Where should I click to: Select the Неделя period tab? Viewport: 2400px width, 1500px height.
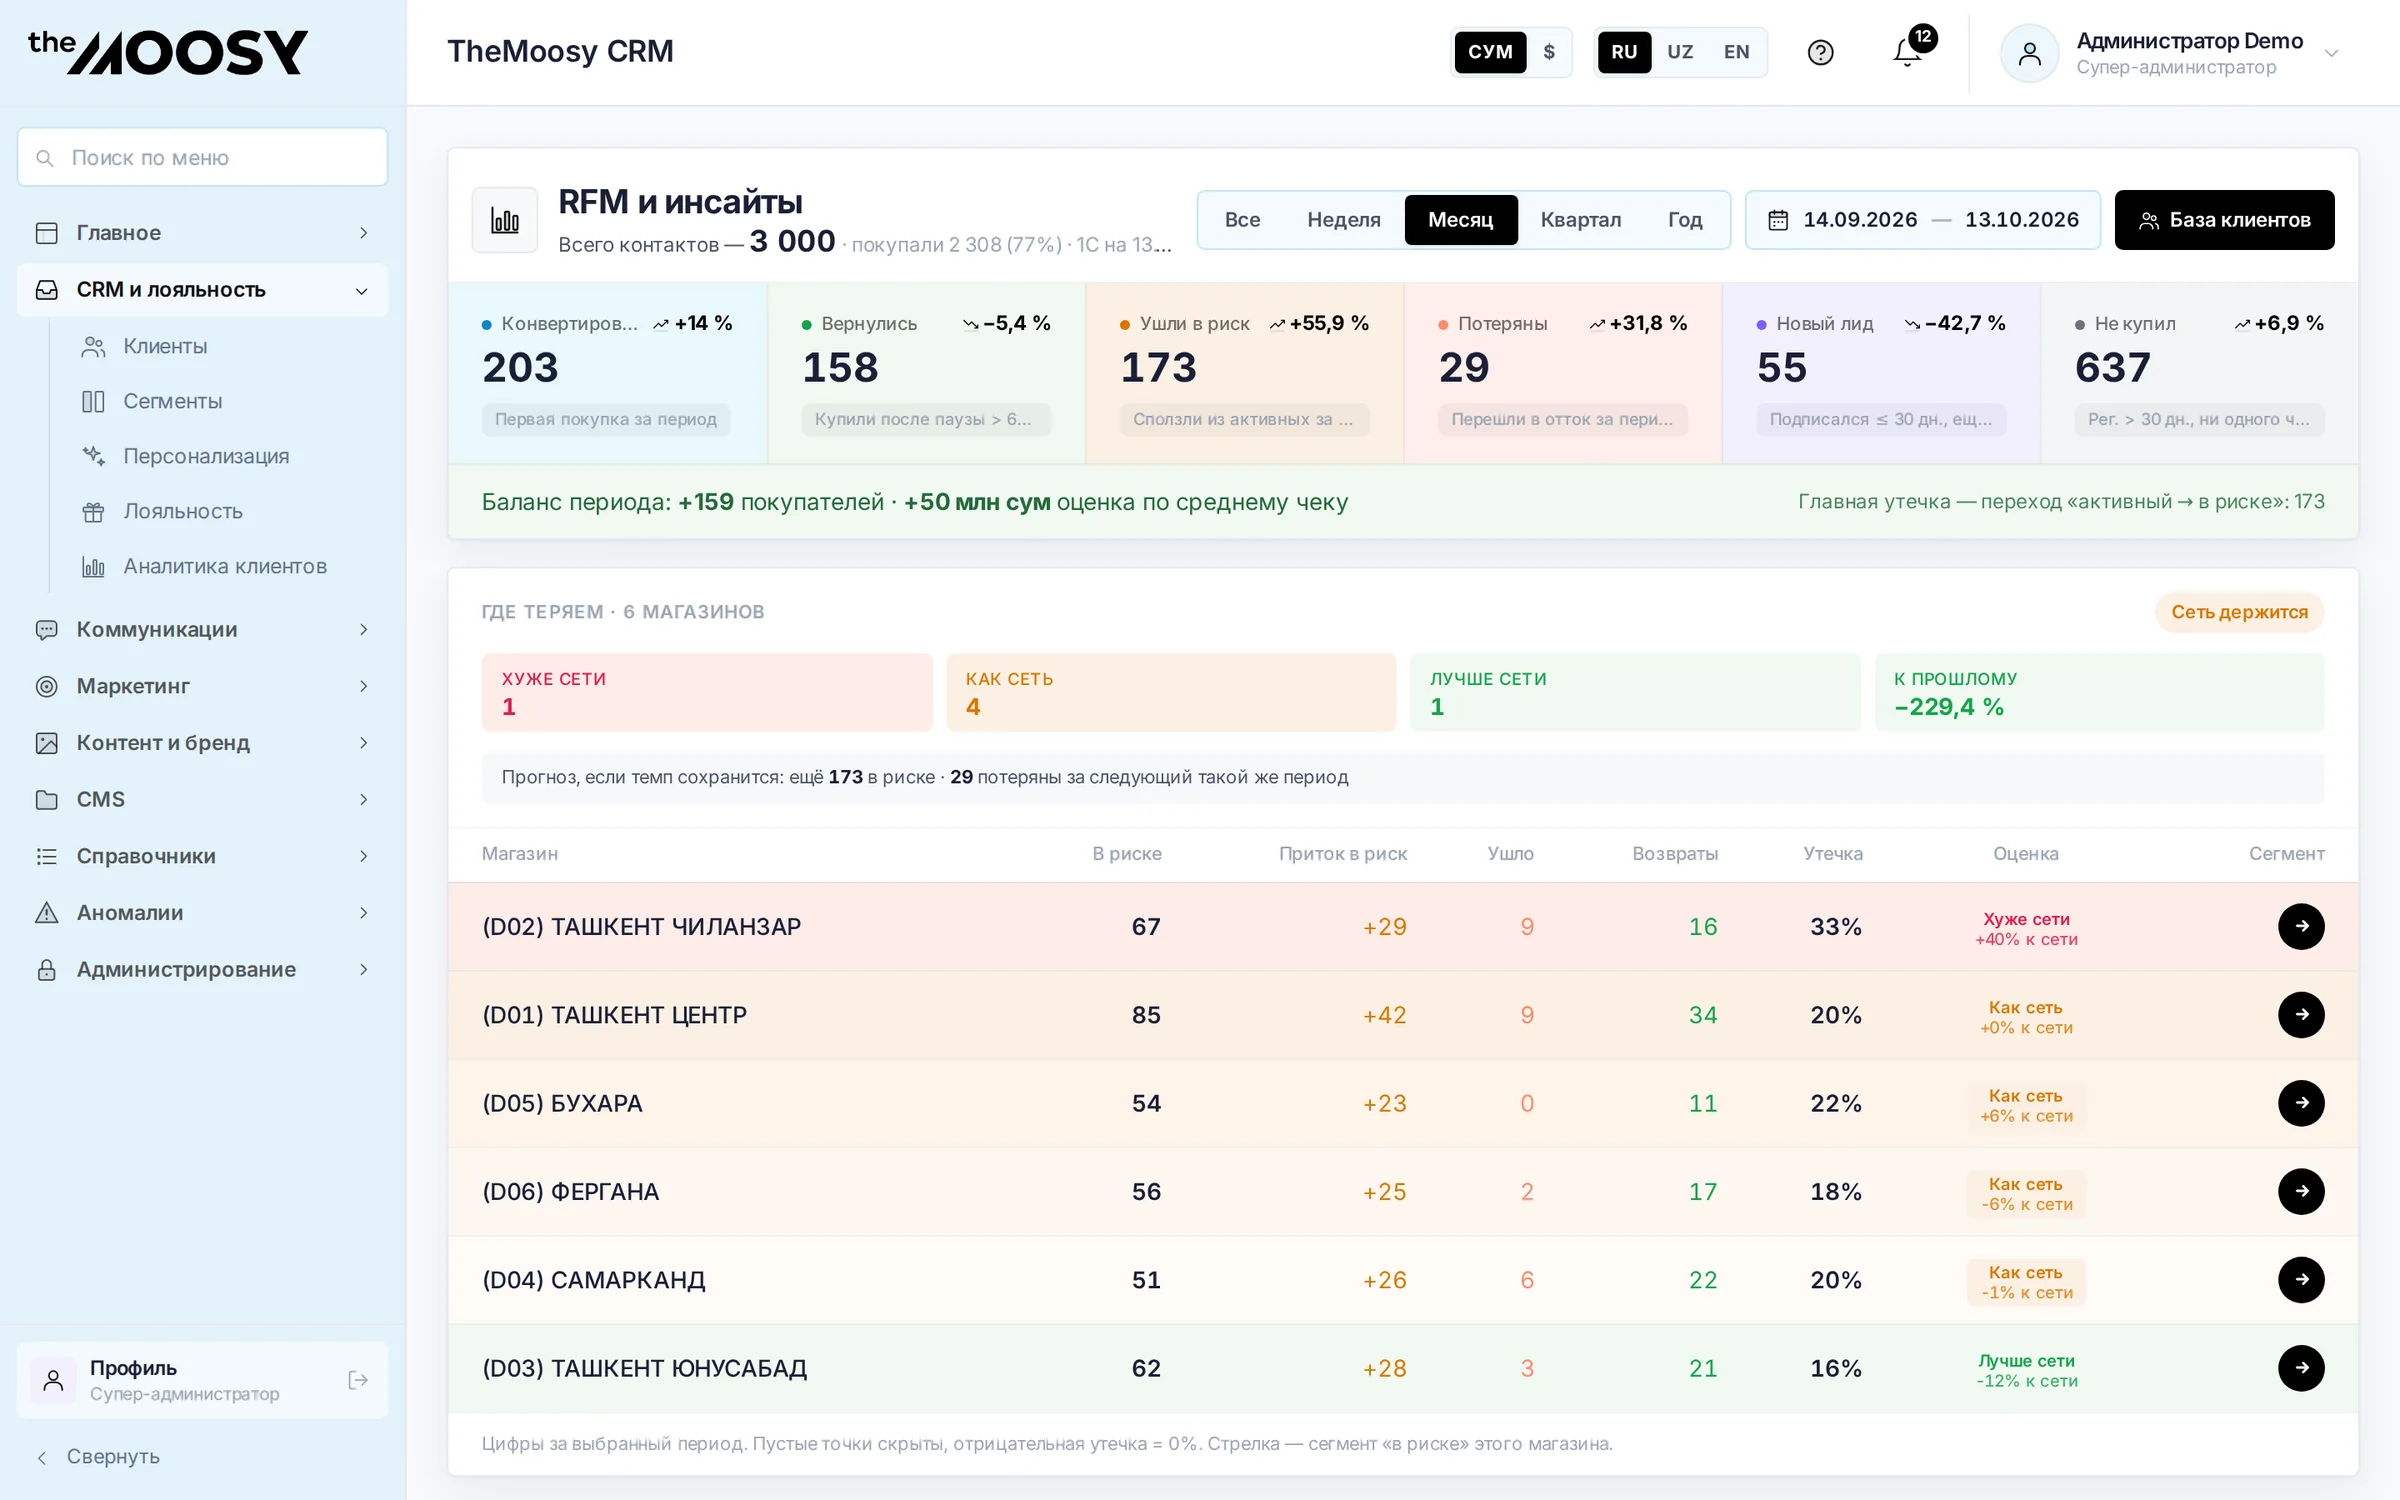[x=1343, y=220]
